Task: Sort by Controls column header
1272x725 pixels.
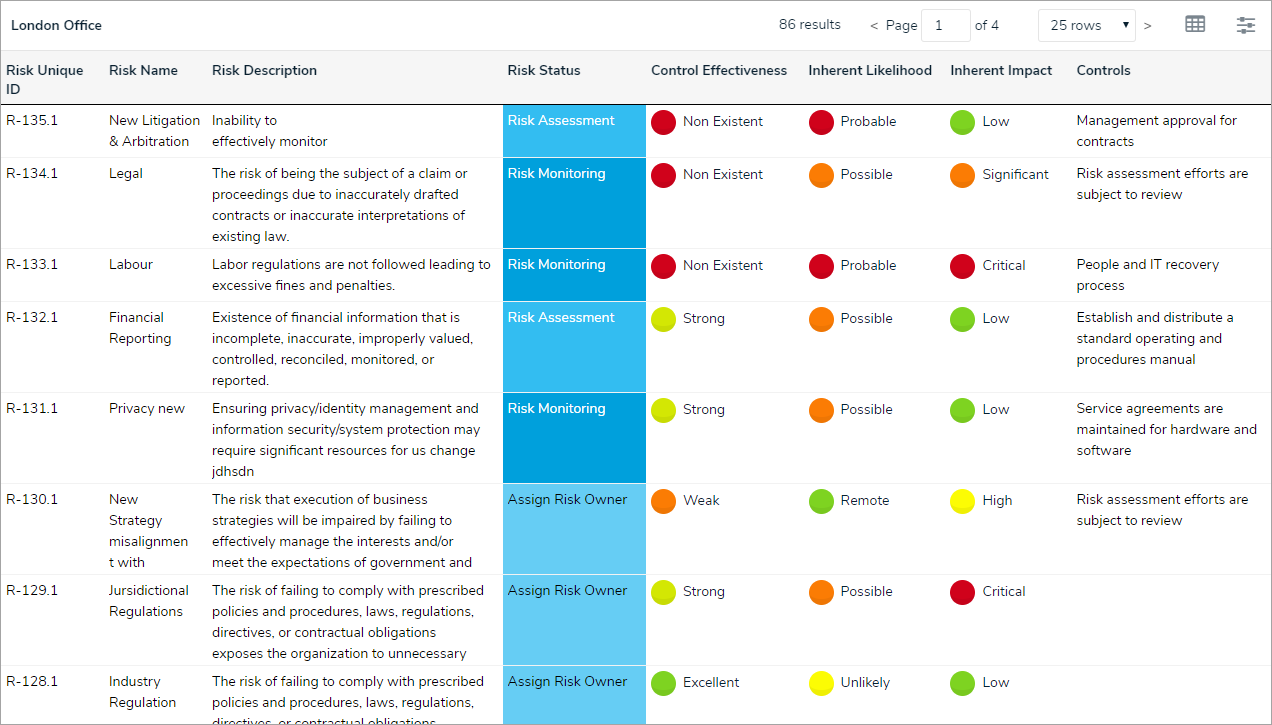Action: (1103, 71)
